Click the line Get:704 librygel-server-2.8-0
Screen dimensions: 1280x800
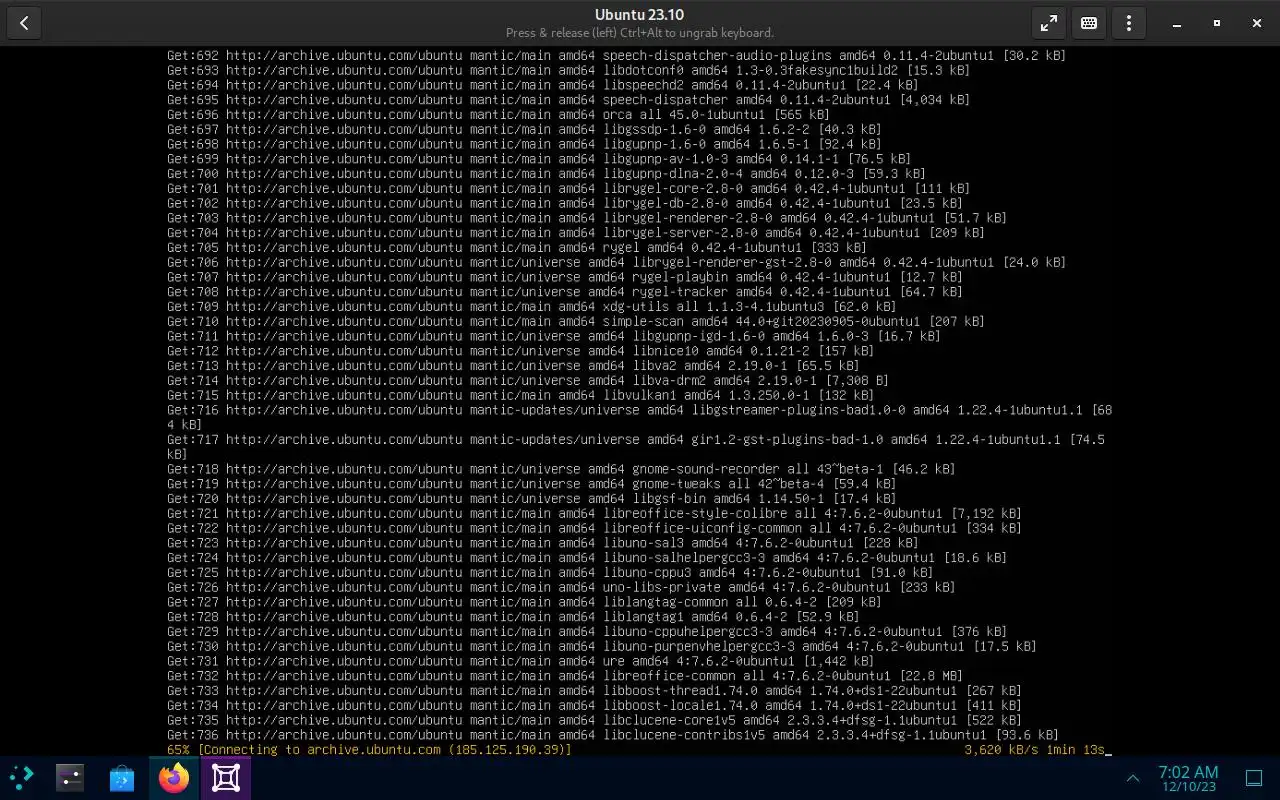(576, 233)
